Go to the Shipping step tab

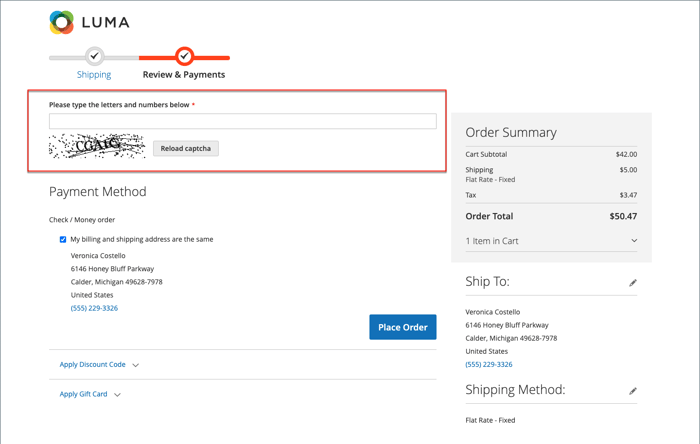[94, 74]
